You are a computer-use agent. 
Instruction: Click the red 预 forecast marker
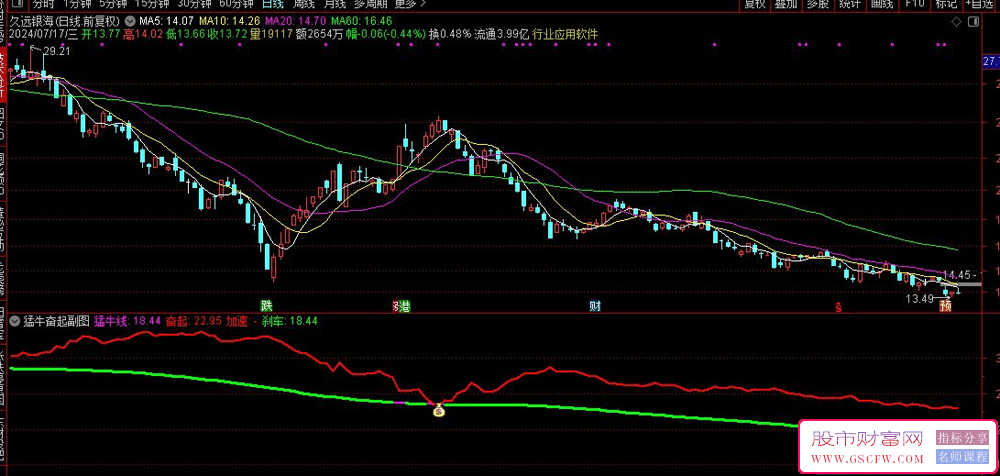[x=945, y=306]
